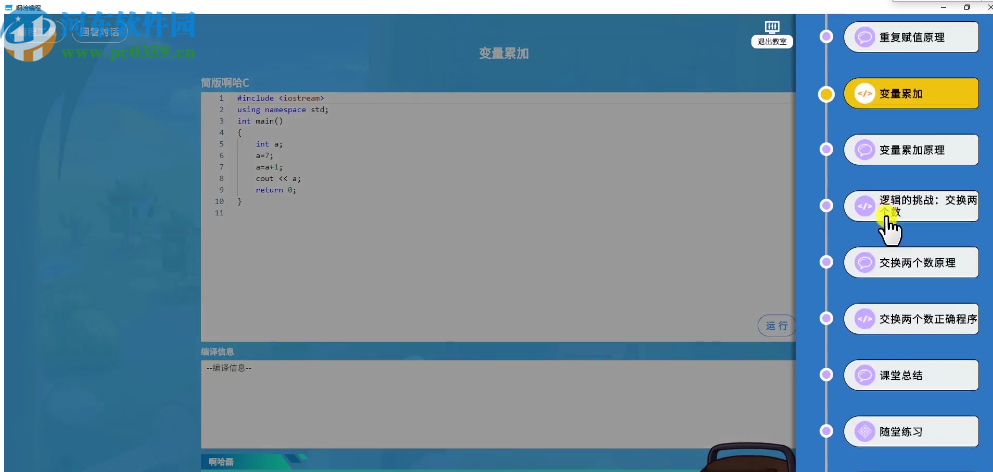This screenshot has width=993, height=472.
Task: Open the exercise icon for 随堂练习
Action: (864, 431)
